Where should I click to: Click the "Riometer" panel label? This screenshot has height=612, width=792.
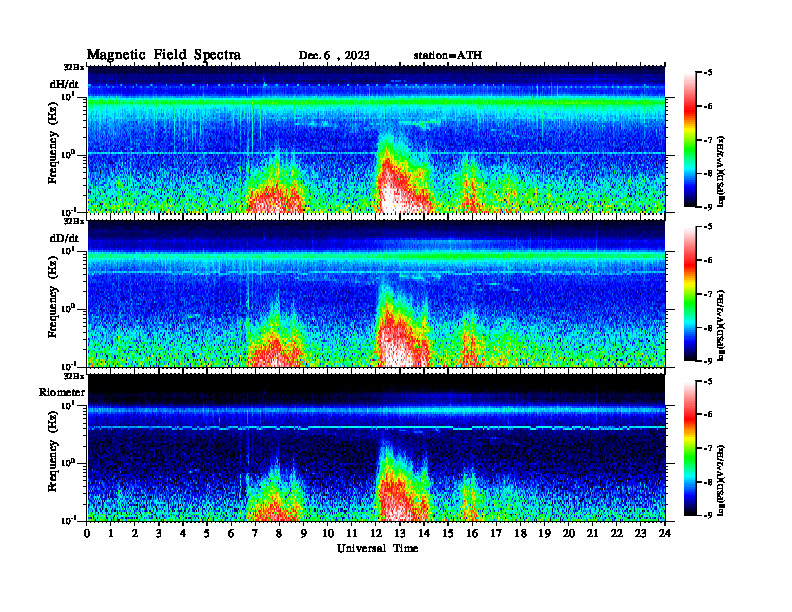[62, 392]
